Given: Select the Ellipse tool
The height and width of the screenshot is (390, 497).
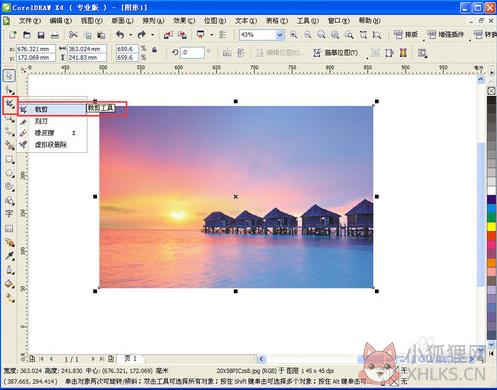Looking at the screenshot, I should point(9,173).
